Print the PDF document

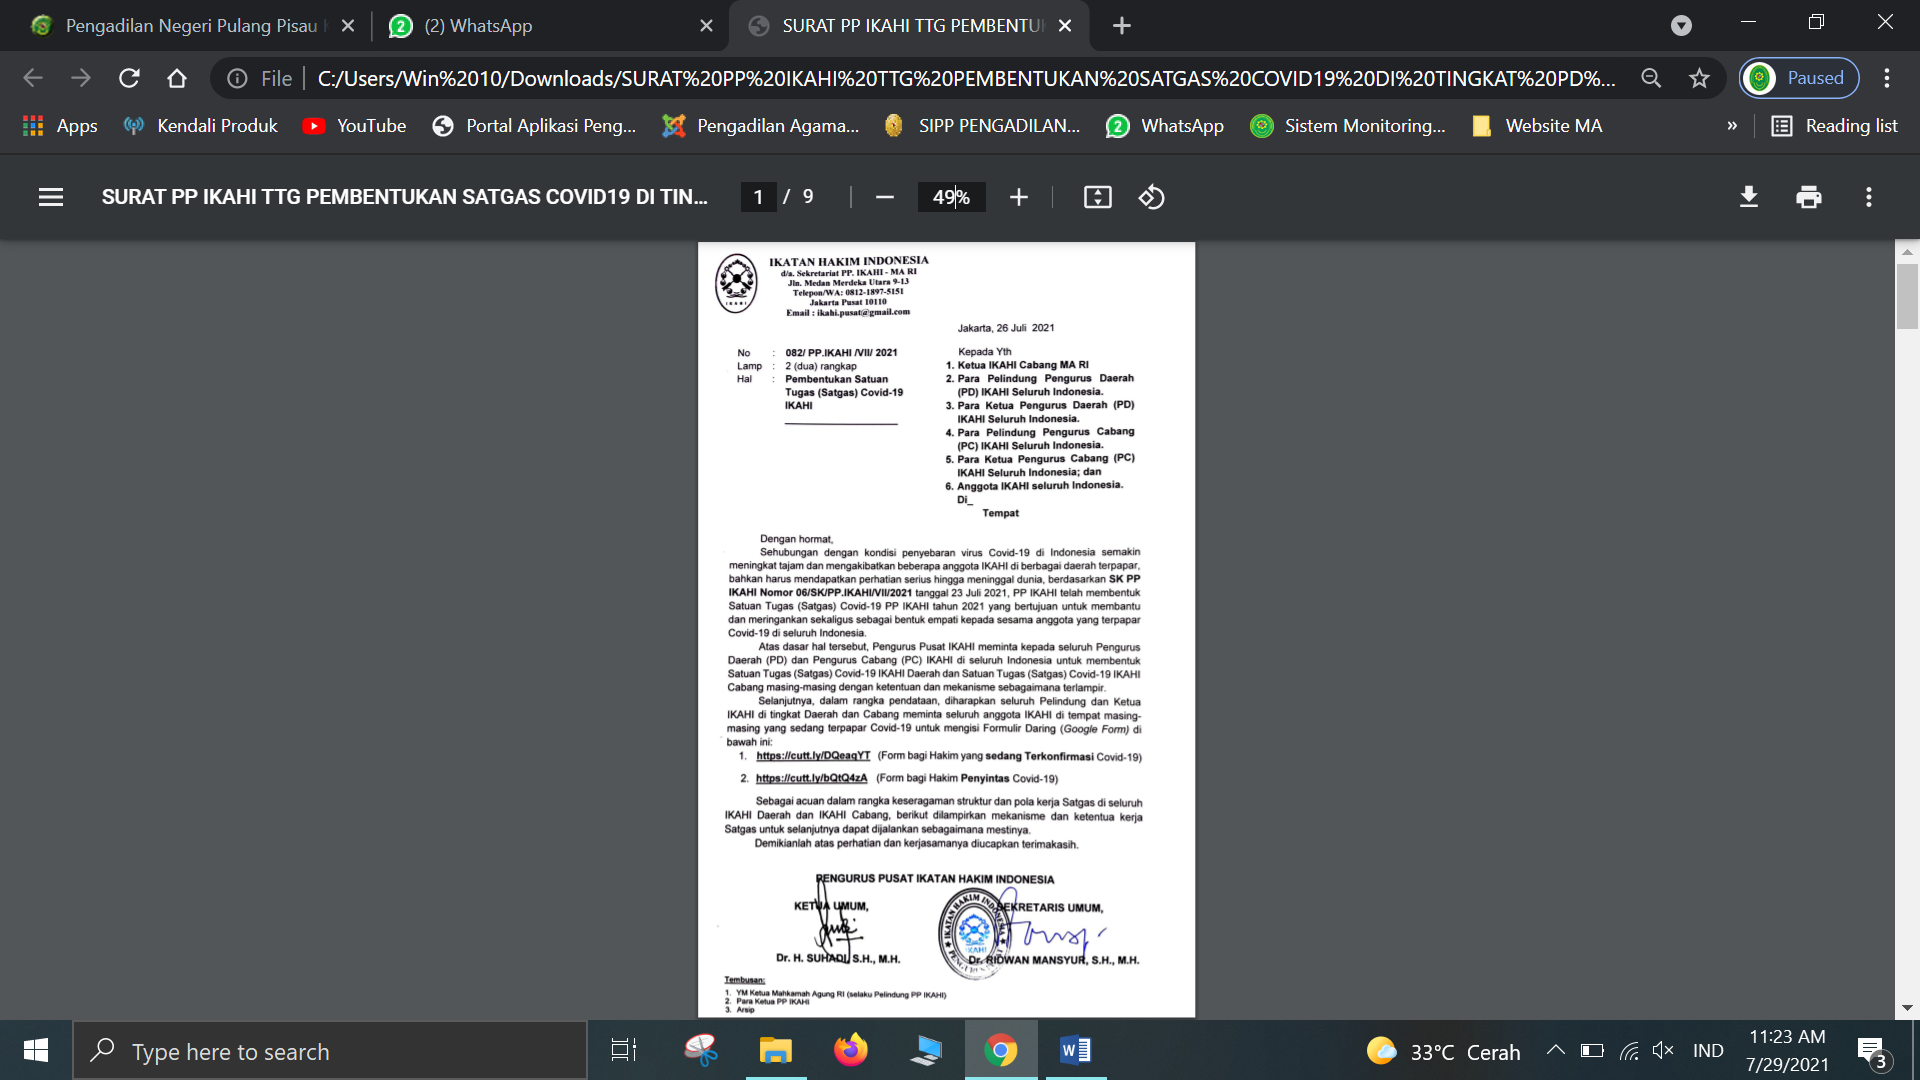(1808, 197)
